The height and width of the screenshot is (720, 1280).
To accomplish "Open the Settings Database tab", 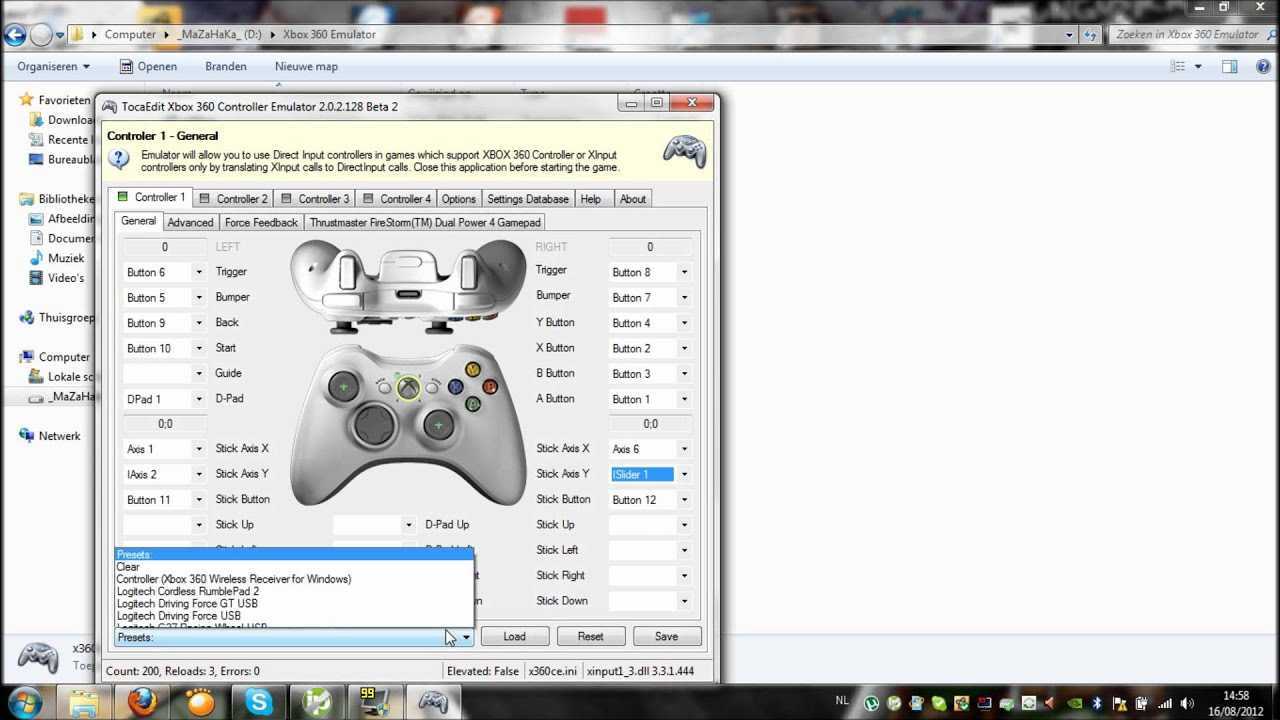I will click(x=528, y=199).
